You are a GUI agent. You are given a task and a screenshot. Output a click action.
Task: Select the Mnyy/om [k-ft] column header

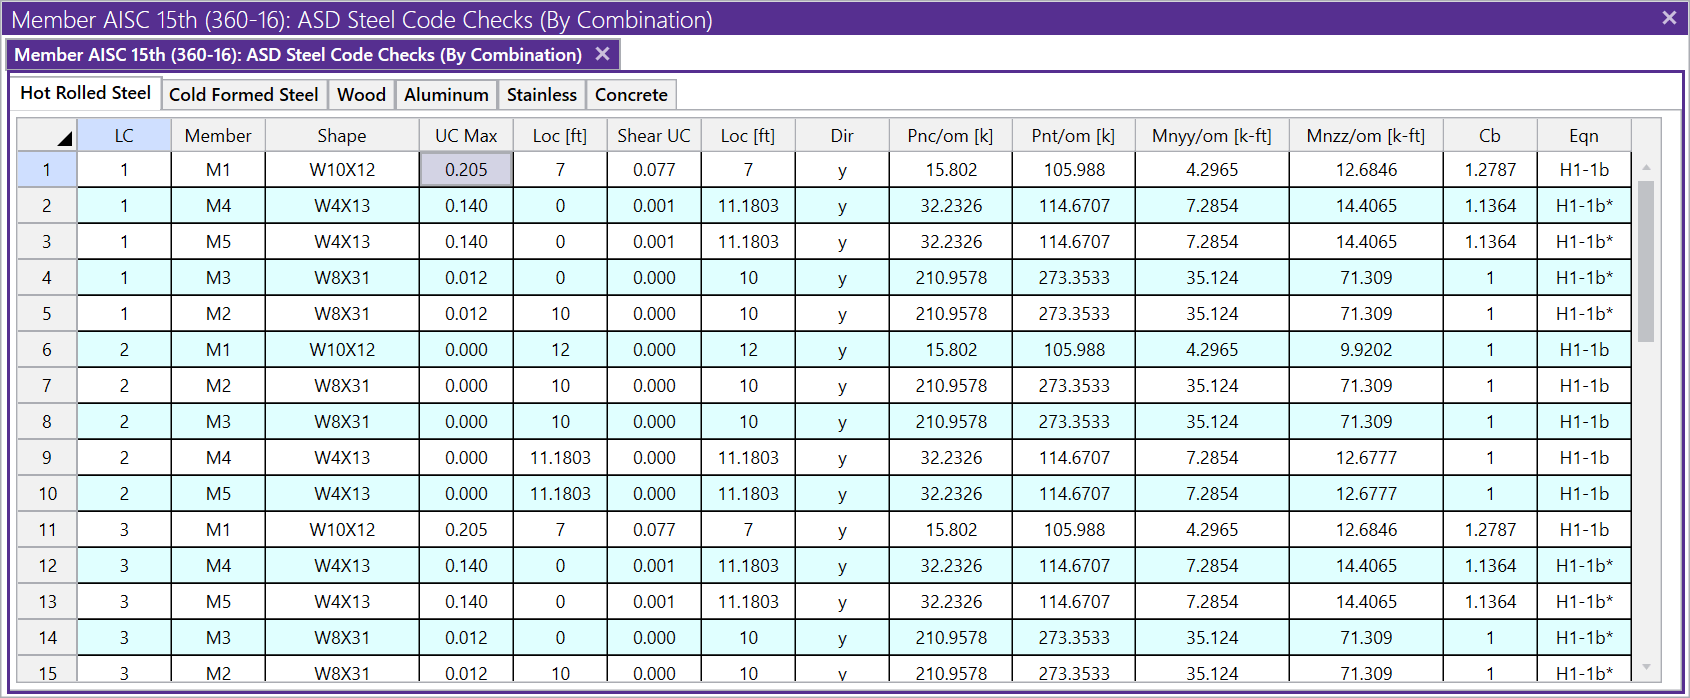click(x=1212, y=135)
